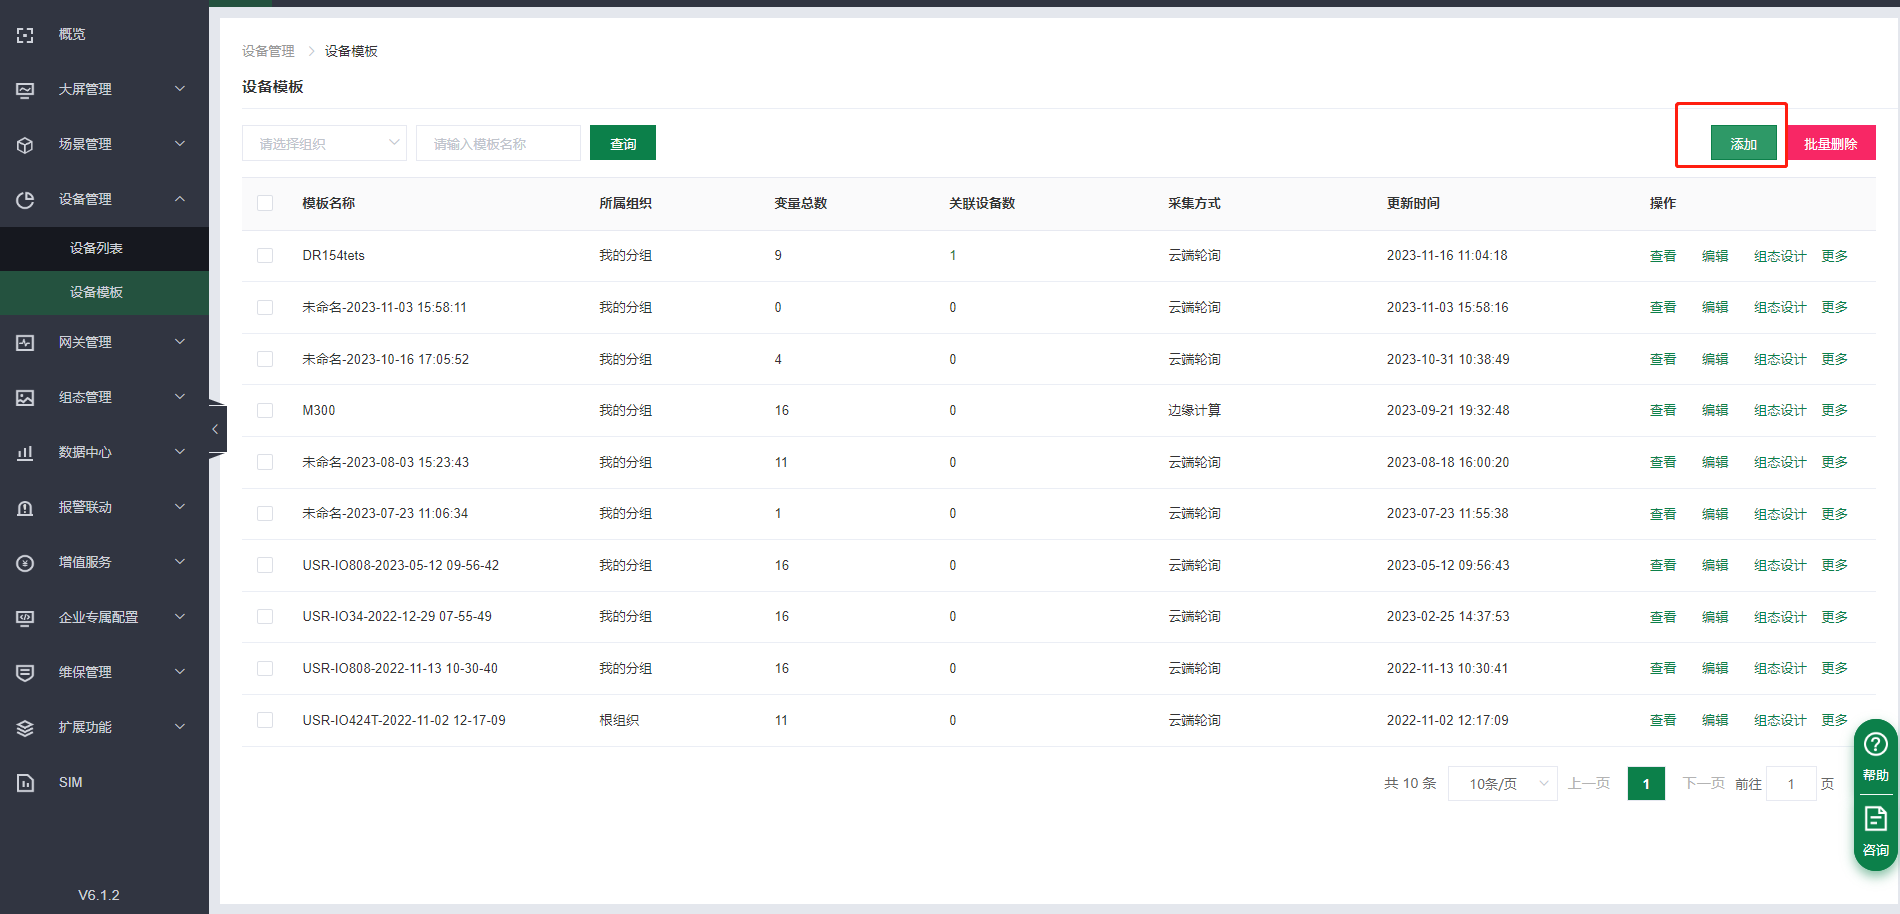This screenshot has width=1900, height=914.
Task: Toggle the select-all checkbox in table header
Action: [265, 203]
